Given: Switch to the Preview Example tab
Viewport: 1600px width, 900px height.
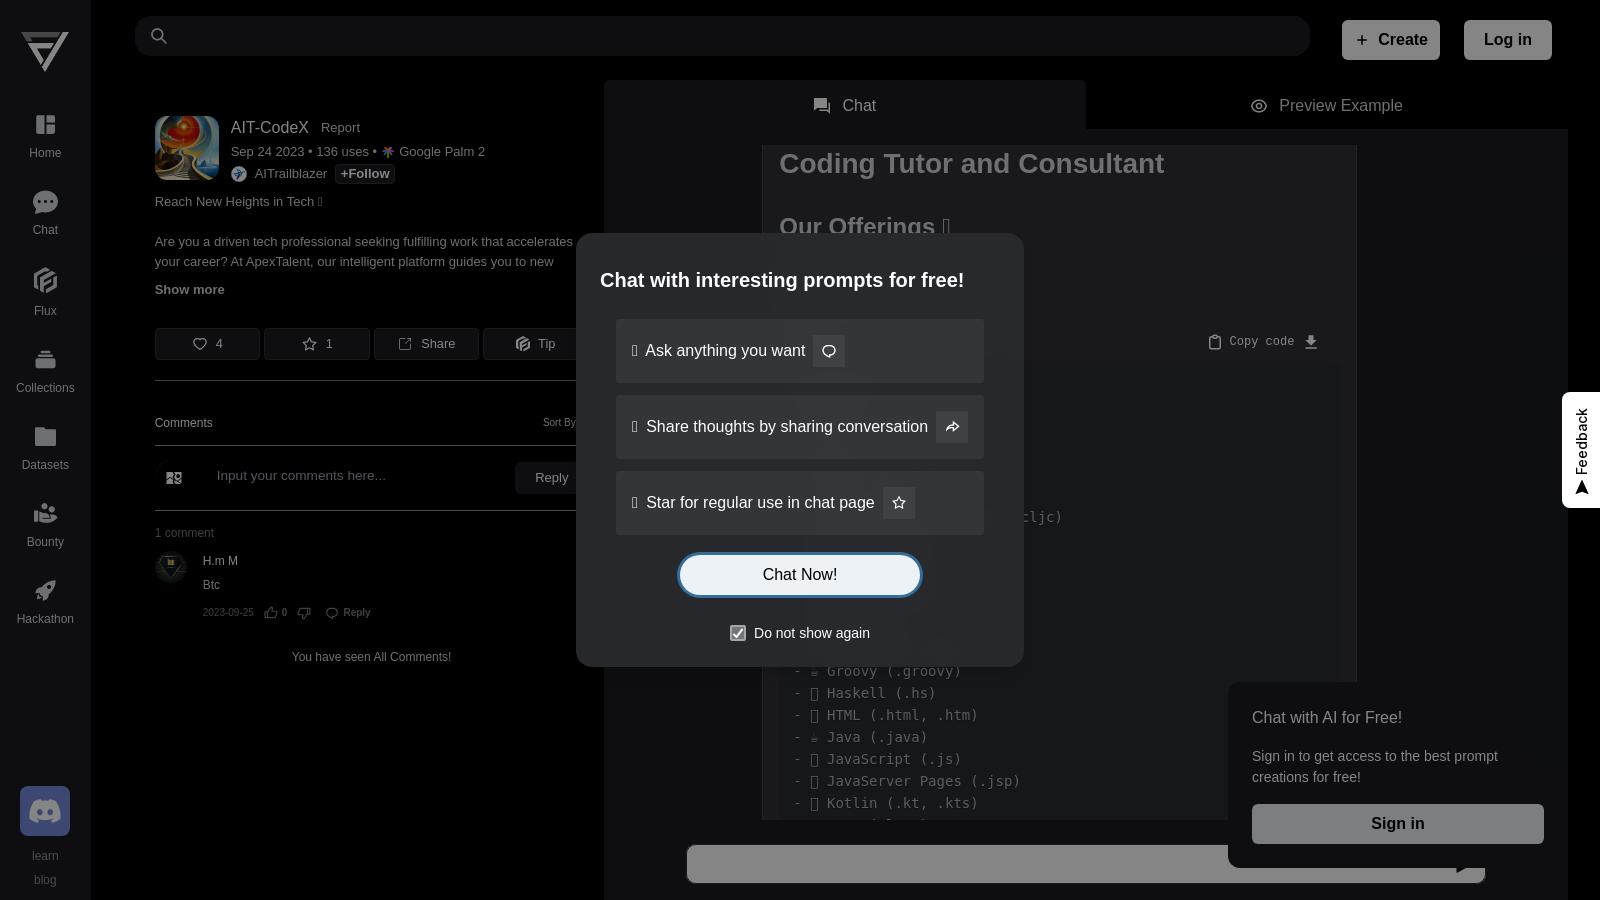Looking at the screenshot, I should [x=1326, y=106].
